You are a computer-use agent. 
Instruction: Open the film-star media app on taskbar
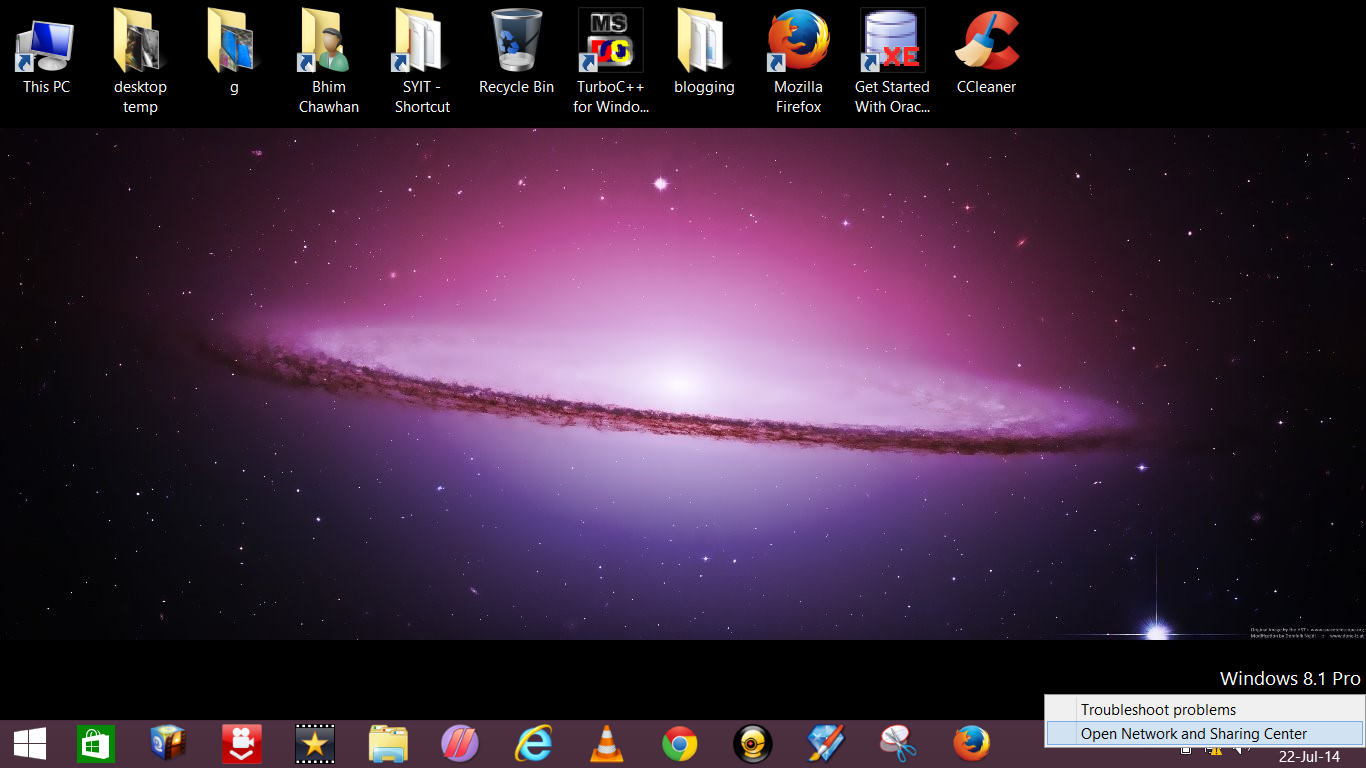315,744
